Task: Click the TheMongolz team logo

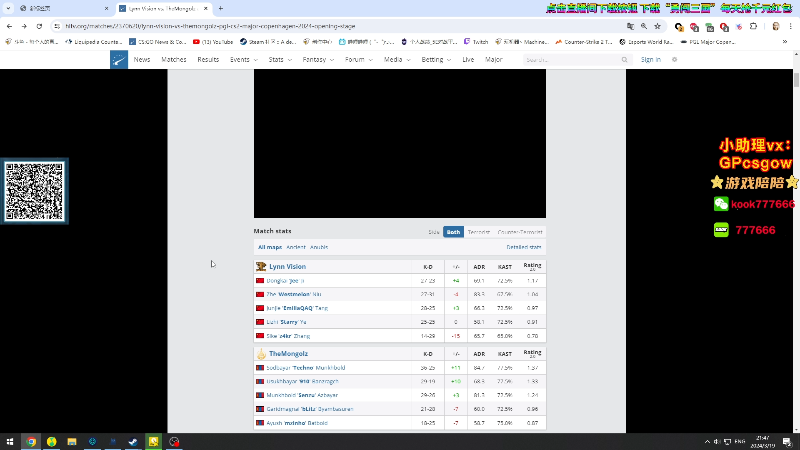Action: (x=261, y=354)
